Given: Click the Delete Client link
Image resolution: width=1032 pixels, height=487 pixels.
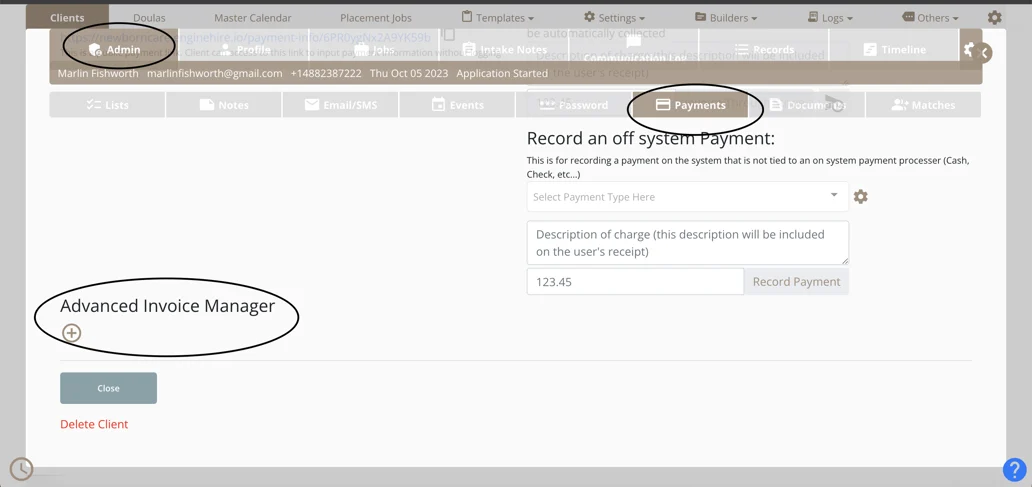Looking at the screenshot, I should click(x=94, y=424).
